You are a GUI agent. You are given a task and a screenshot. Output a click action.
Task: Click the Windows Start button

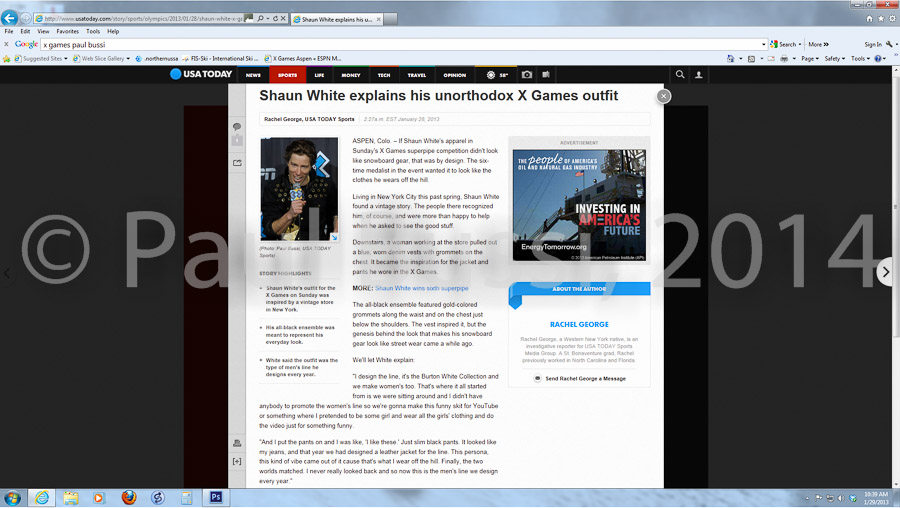tap(12, 497)
